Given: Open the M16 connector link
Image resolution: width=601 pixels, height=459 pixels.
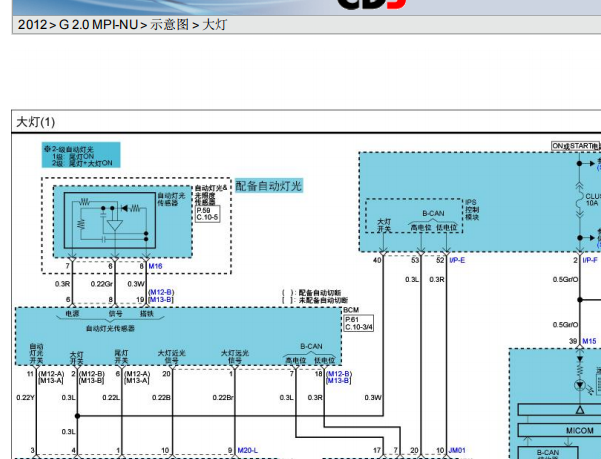Looking at the screenshot, I should (155, 266).
